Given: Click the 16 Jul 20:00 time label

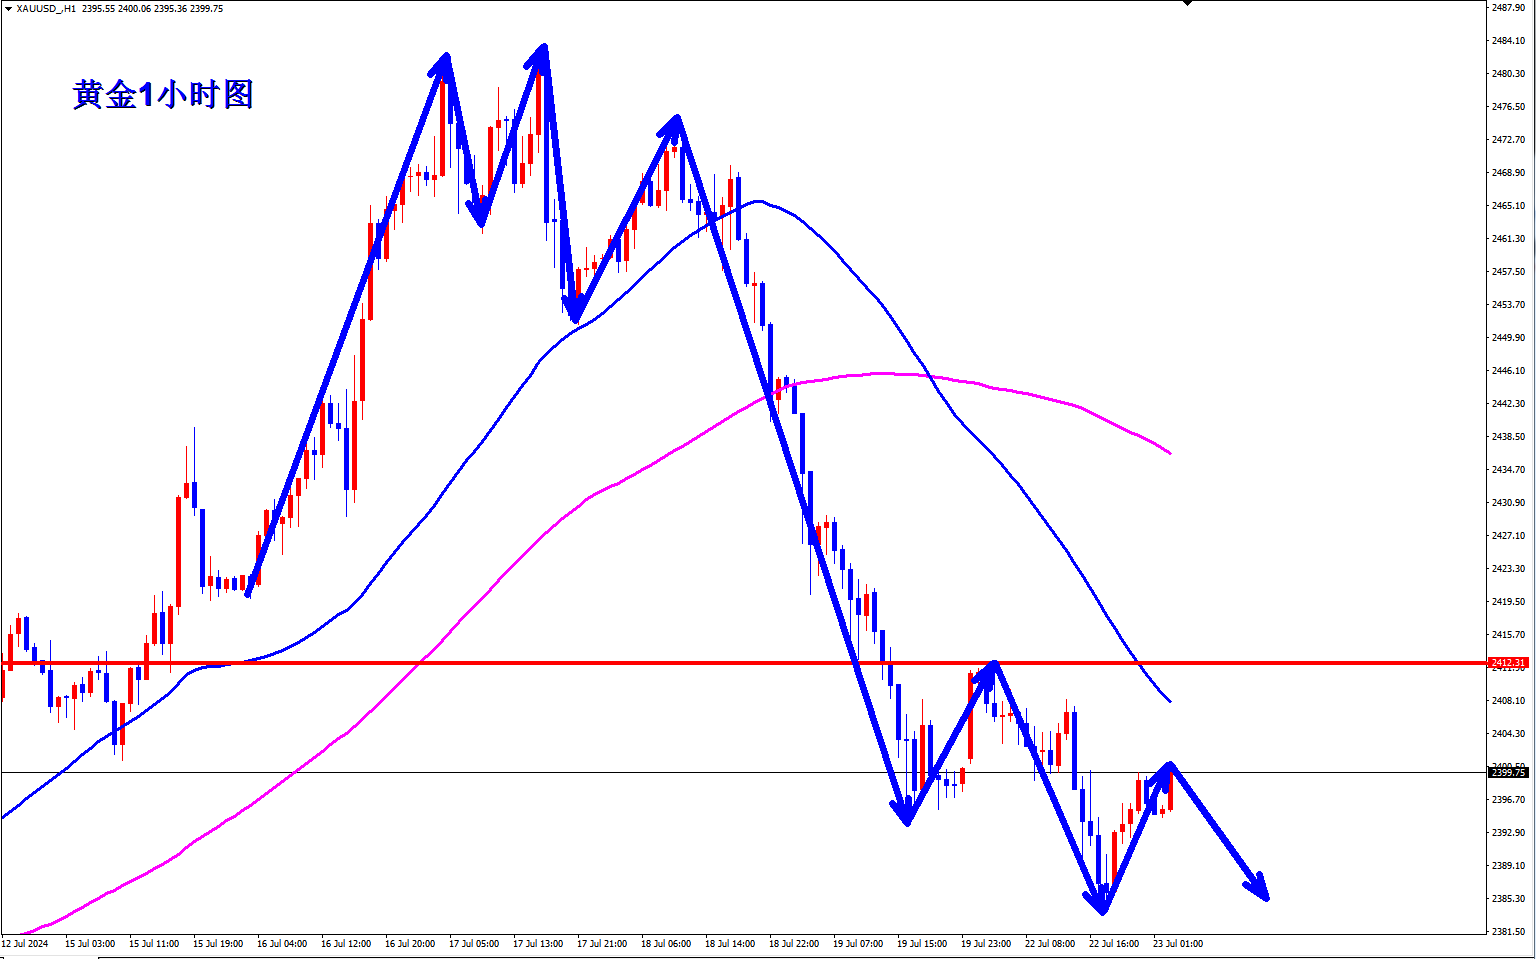Looking at the screenshot, I should point(410,944).
